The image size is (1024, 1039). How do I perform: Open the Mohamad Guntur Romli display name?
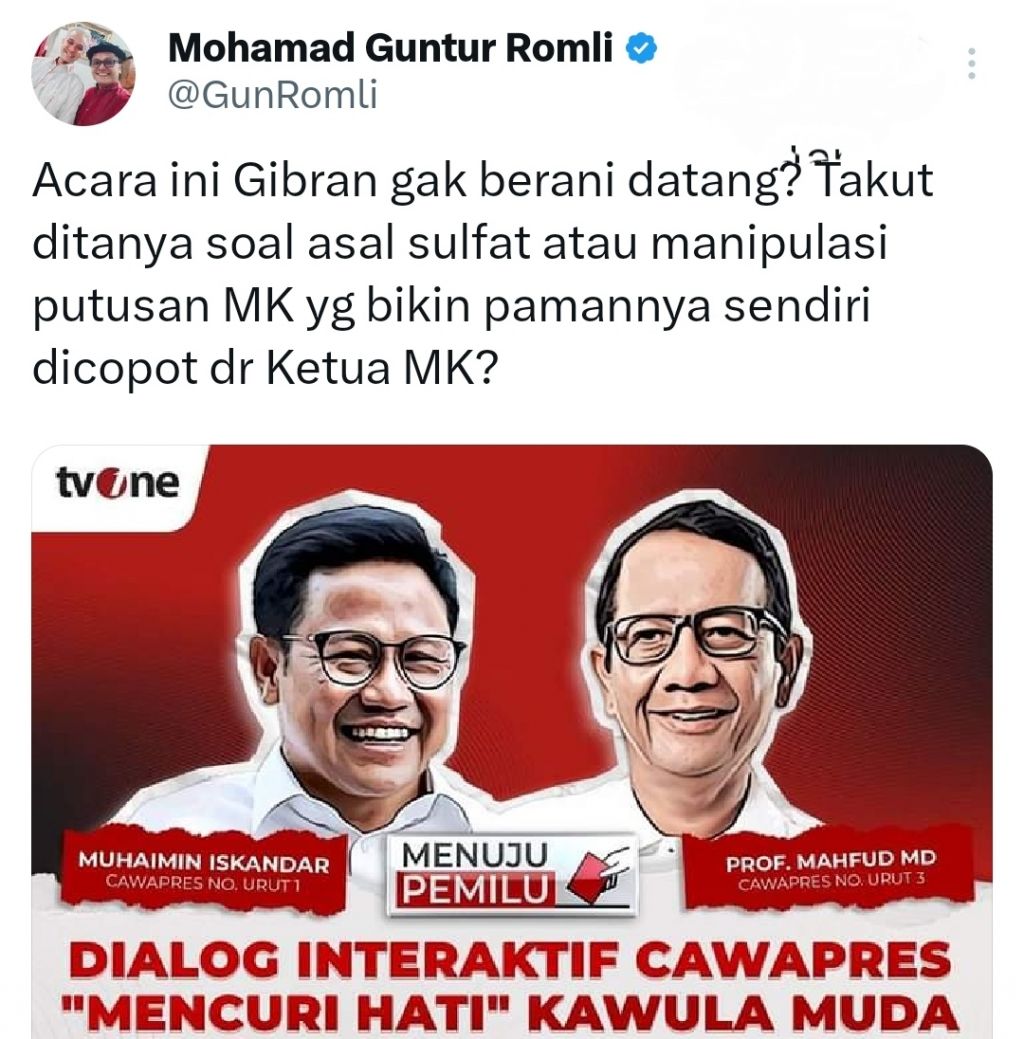(390, 48)
